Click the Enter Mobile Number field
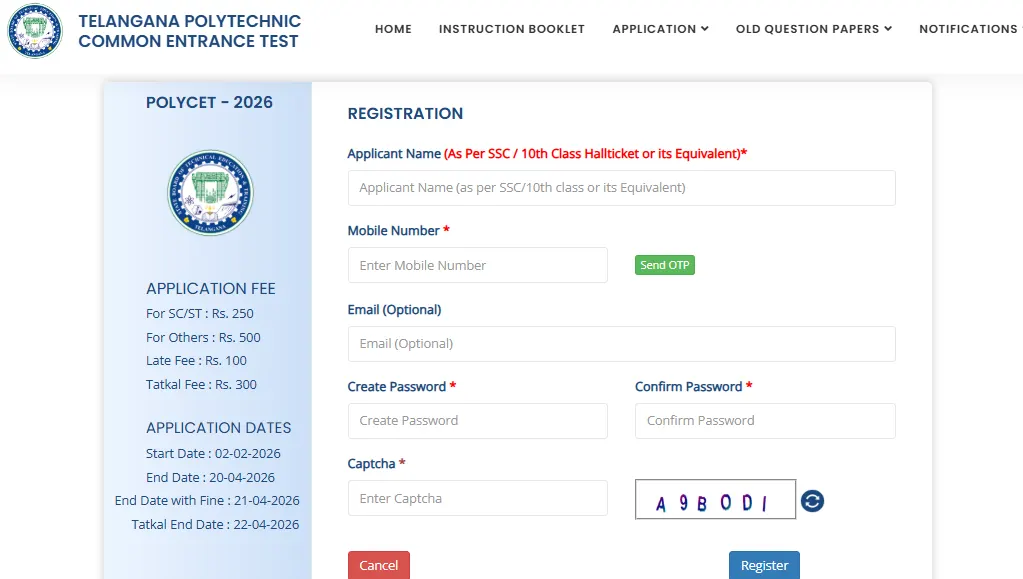1023x579 pixels. point(477,265)
